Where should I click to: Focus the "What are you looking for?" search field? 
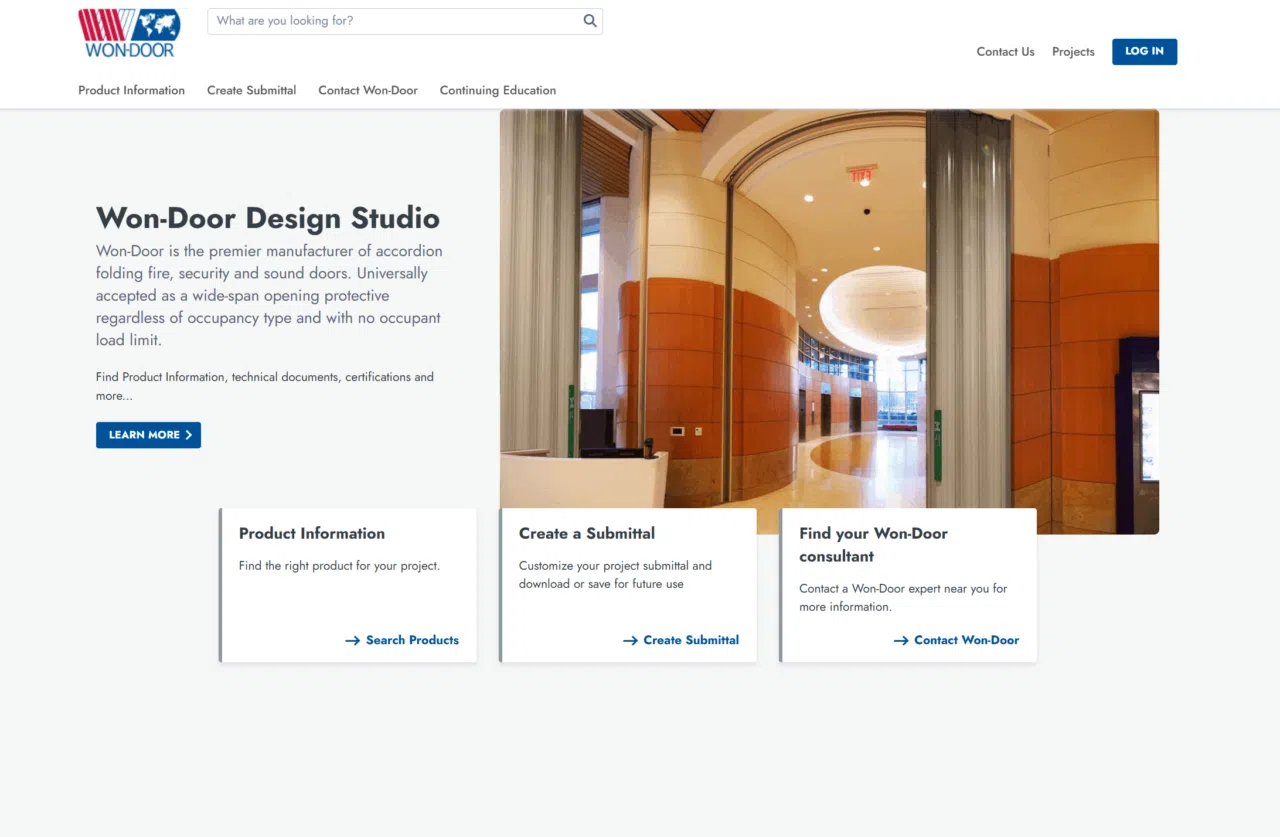click(405, 21)
